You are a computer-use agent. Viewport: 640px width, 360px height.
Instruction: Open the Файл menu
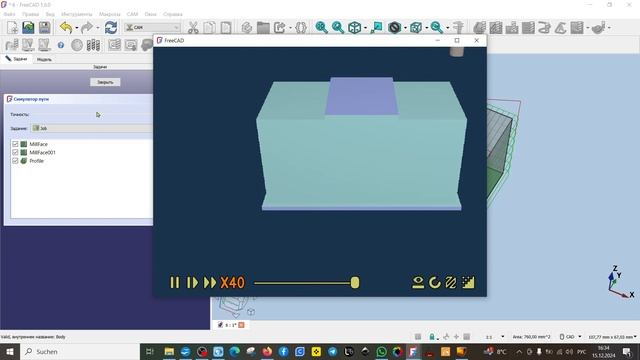(x=9, y=14)
